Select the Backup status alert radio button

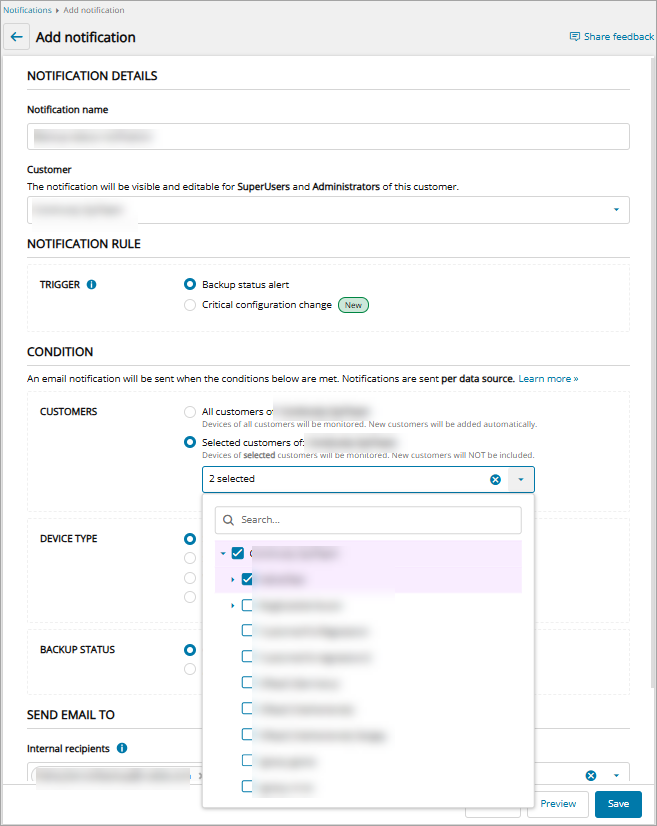coord(190,285)
